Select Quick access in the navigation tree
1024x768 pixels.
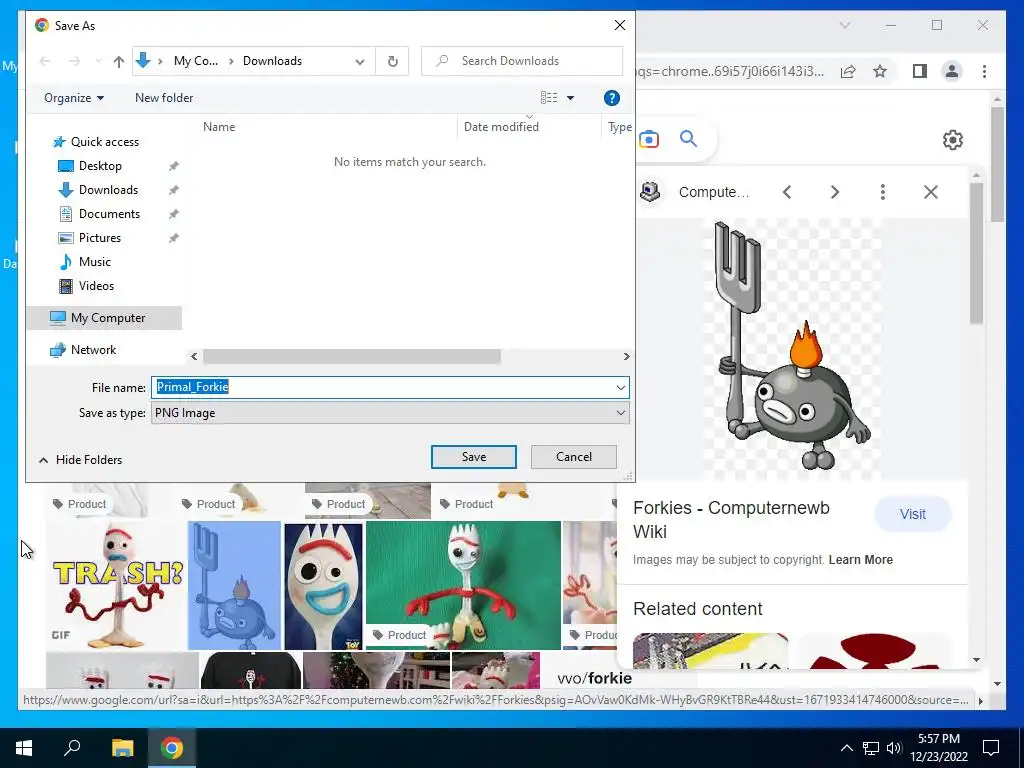(x=104, y=142)
